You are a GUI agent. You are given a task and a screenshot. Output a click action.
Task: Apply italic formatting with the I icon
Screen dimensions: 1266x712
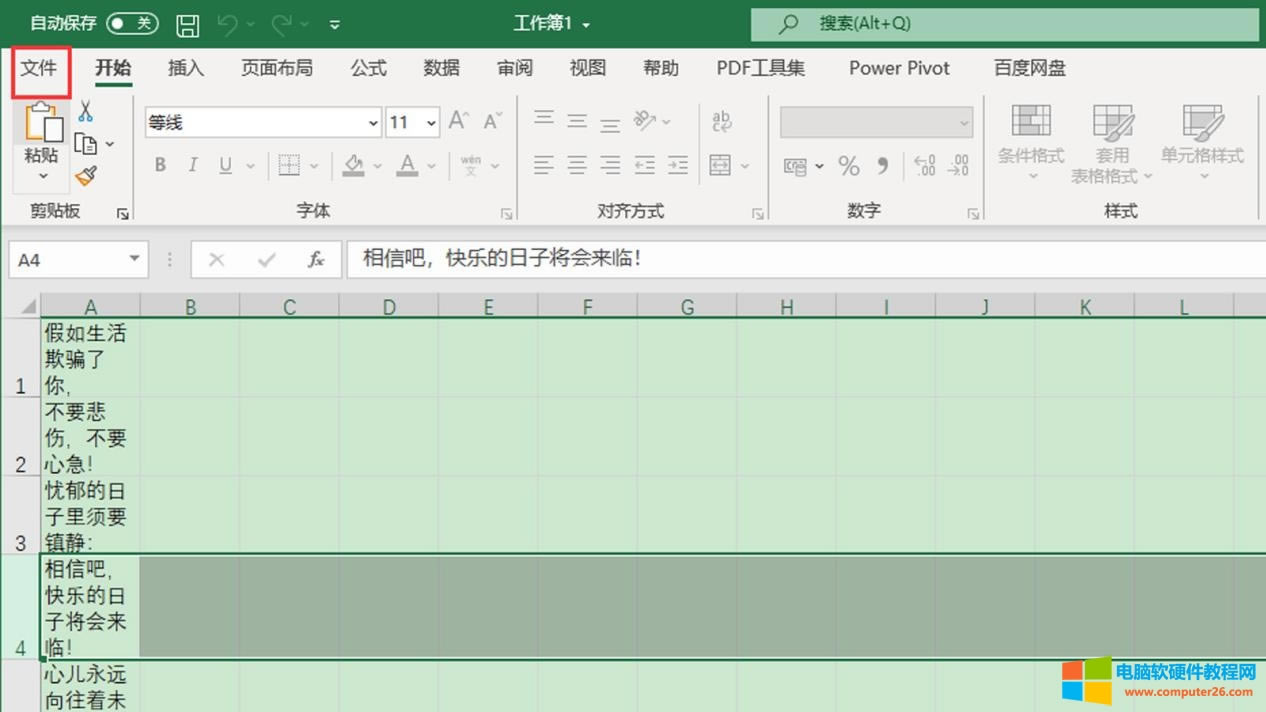click(192, 165)
